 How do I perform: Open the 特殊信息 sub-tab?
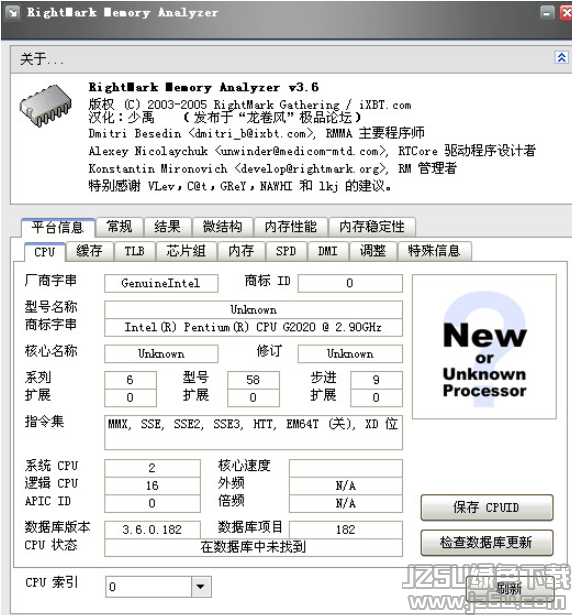point(434,251)
